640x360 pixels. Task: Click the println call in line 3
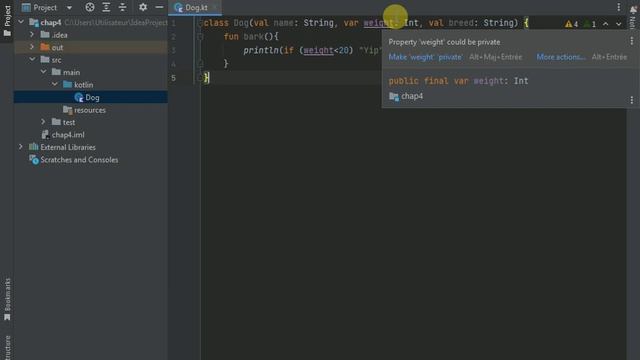[x=261, y=50]
